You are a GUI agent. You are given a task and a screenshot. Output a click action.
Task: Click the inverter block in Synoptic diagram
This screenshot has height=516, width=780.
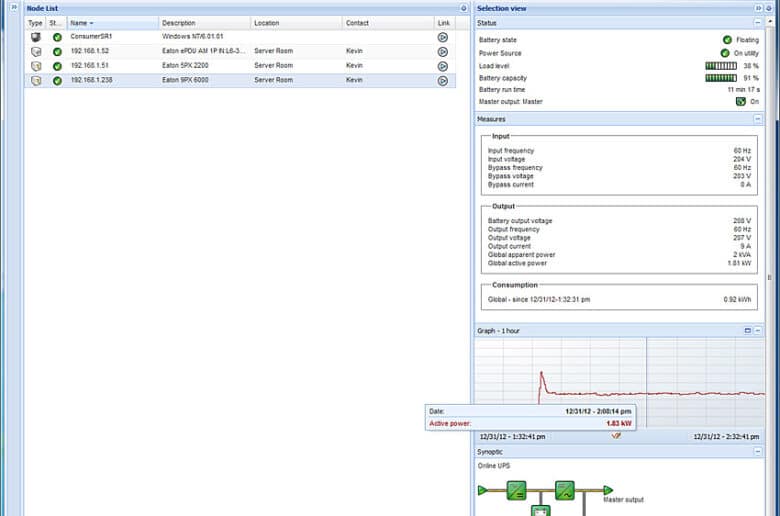click(565, 491)
